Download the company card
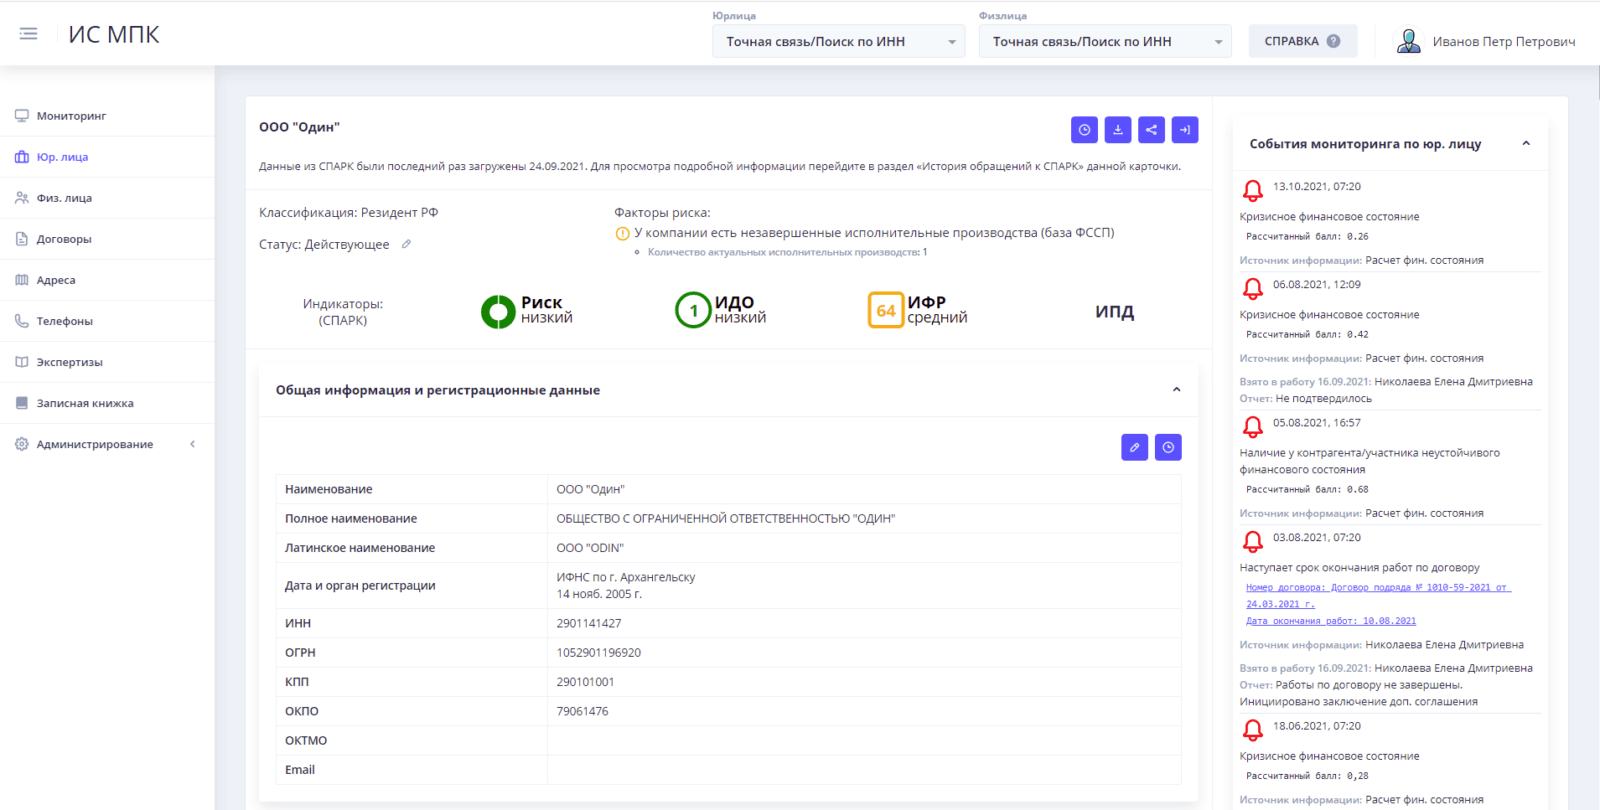Viewport: 1600px width, 810px height. click(x=1118, y=130)
